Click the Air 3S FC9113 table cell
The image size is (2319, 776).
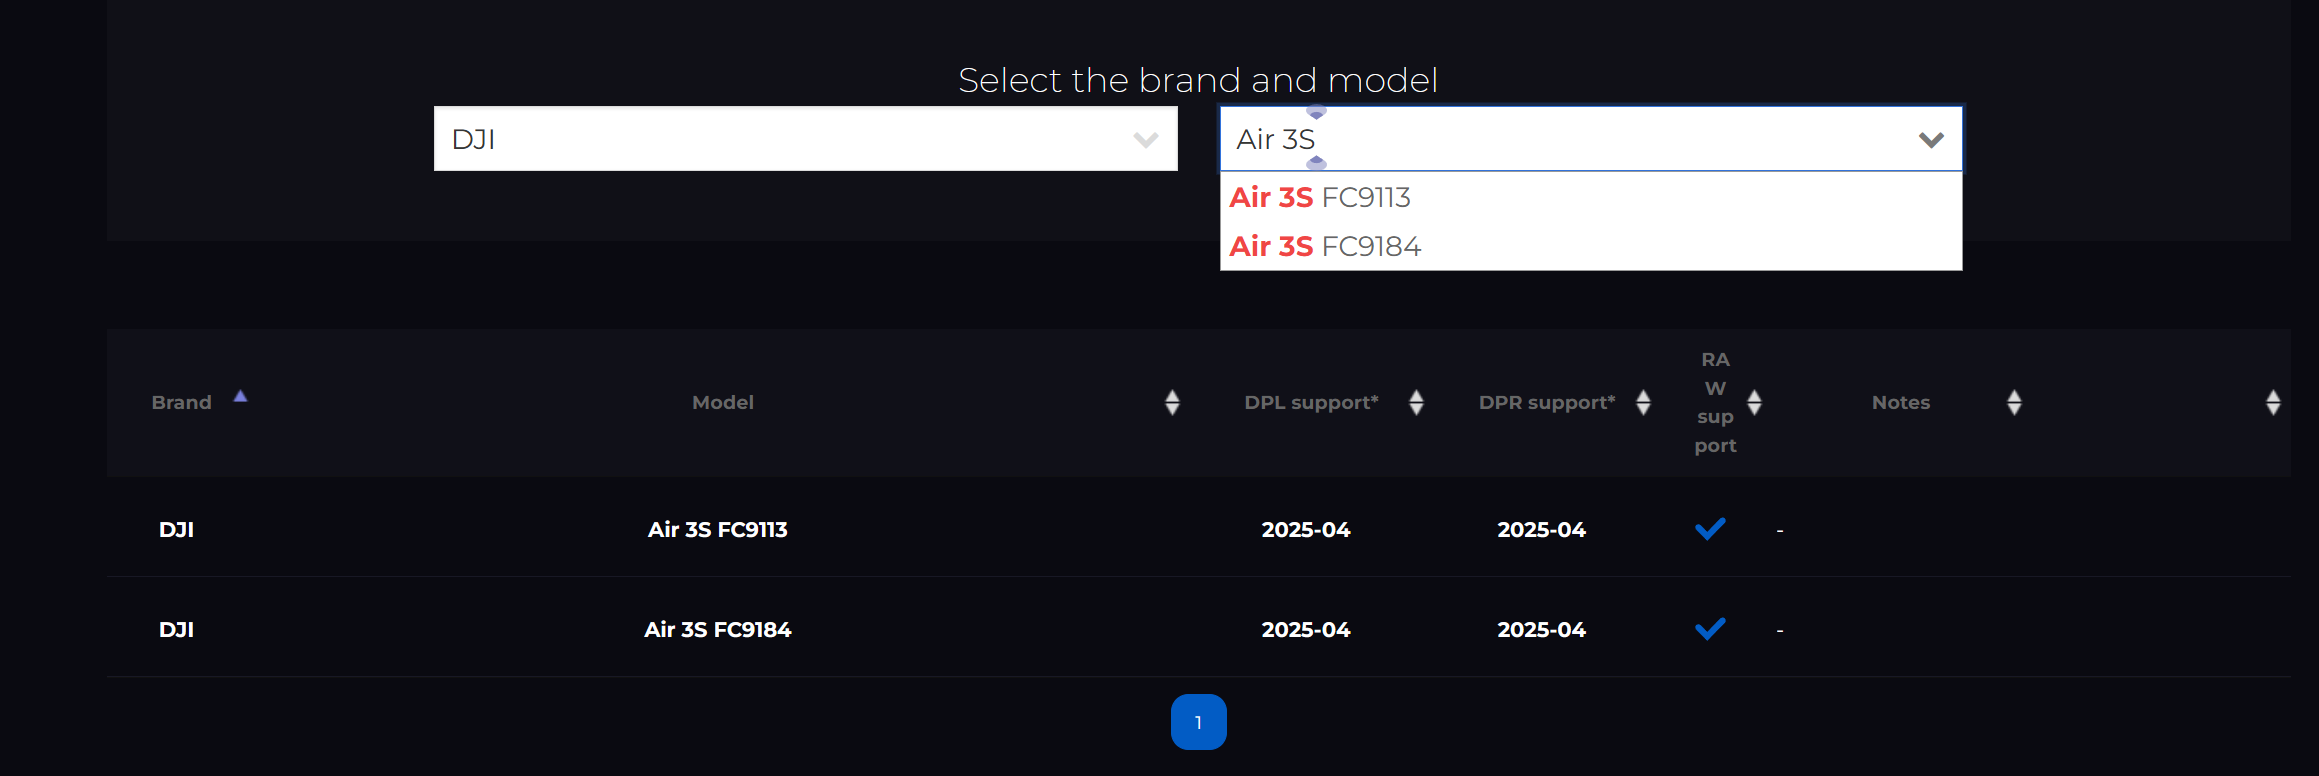(x=718, y=529)
